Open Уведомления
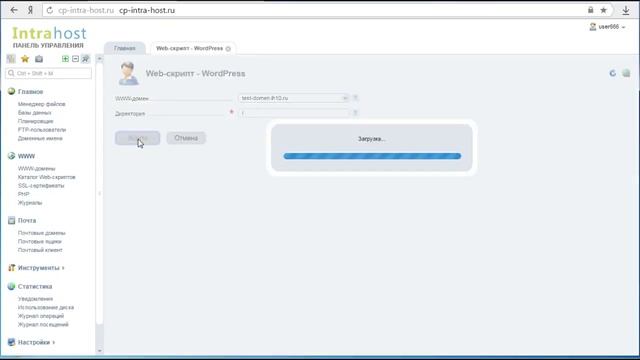The height and width of the screenshot is (360, 640). click(x=36, y=299)
